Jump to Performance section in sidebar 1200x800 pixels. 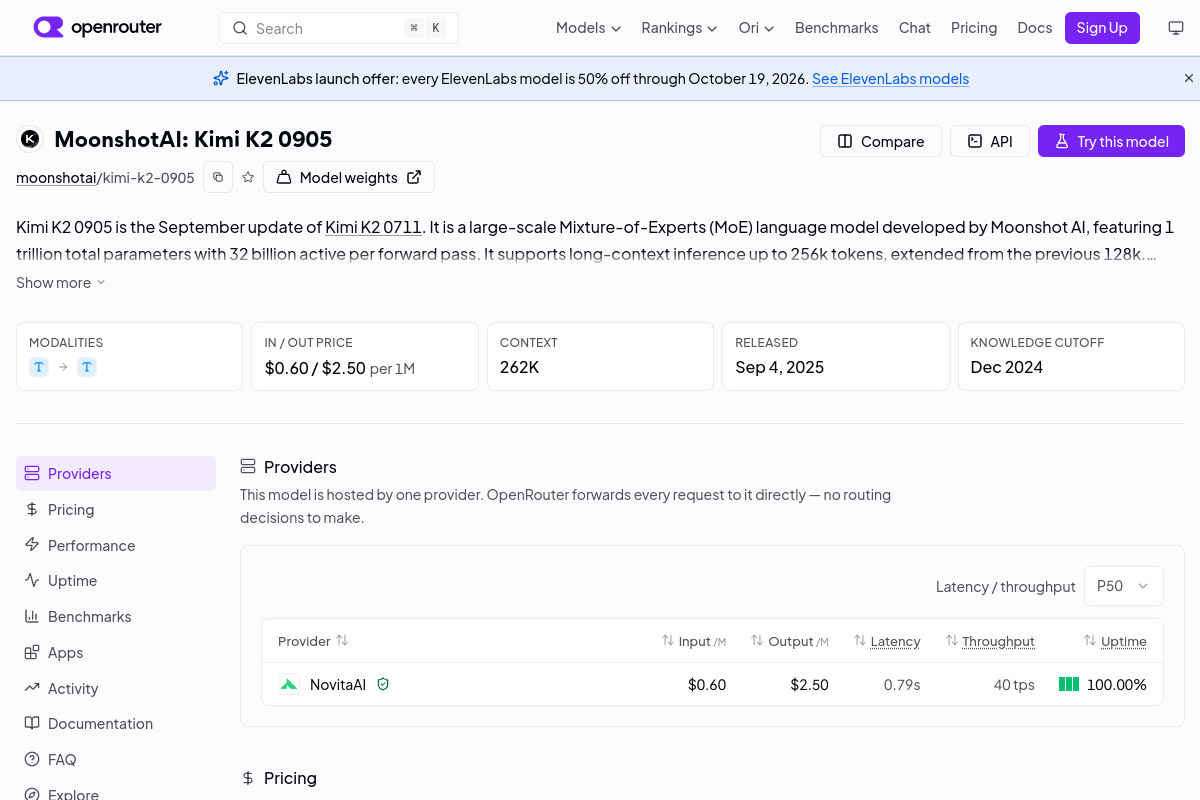click(x=116, y=546)
